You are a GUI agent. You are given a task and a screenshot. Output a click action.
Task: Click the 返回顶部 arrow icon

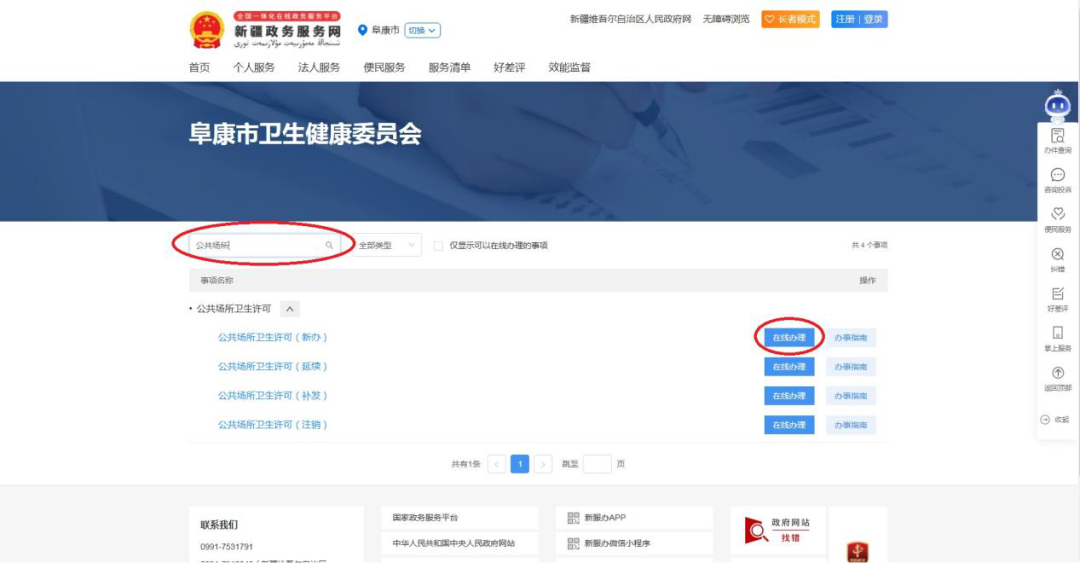(1057, 374)
